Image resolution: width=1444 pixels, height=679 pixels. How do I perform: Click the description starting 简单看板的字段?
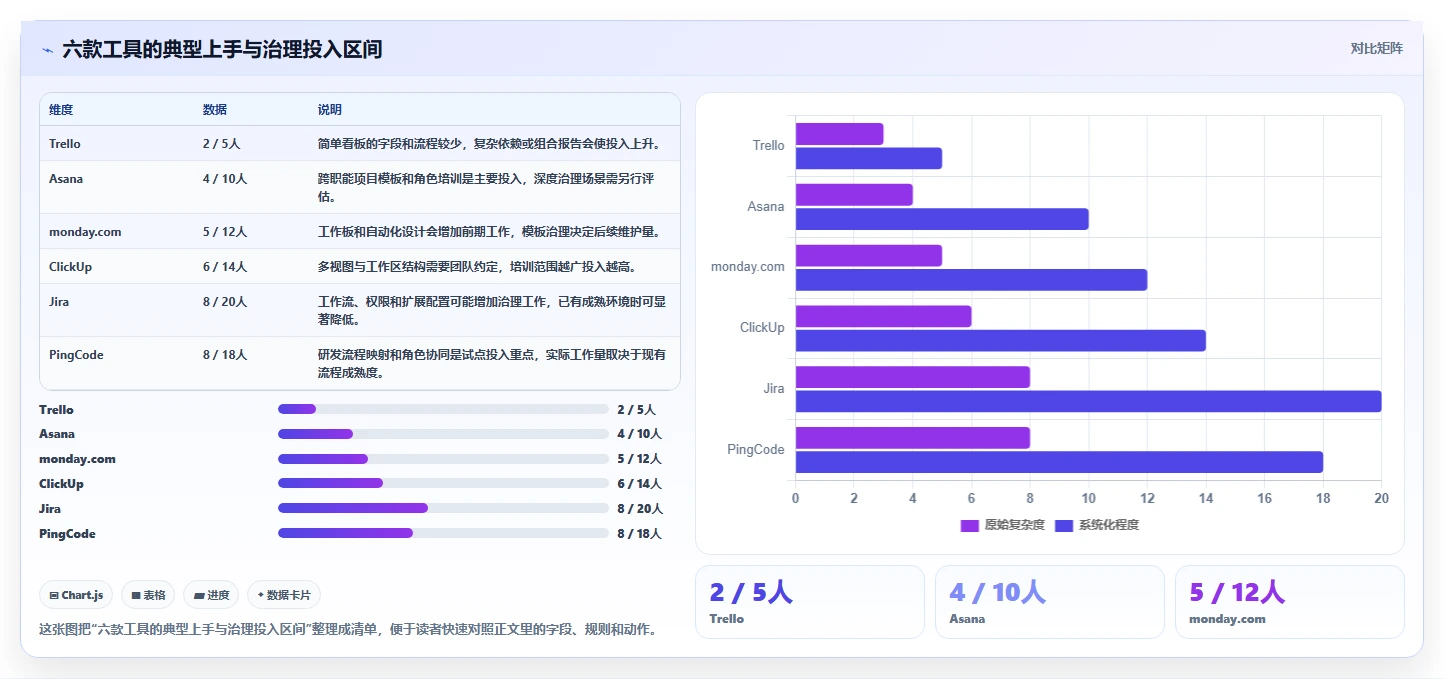coord(489,144)
